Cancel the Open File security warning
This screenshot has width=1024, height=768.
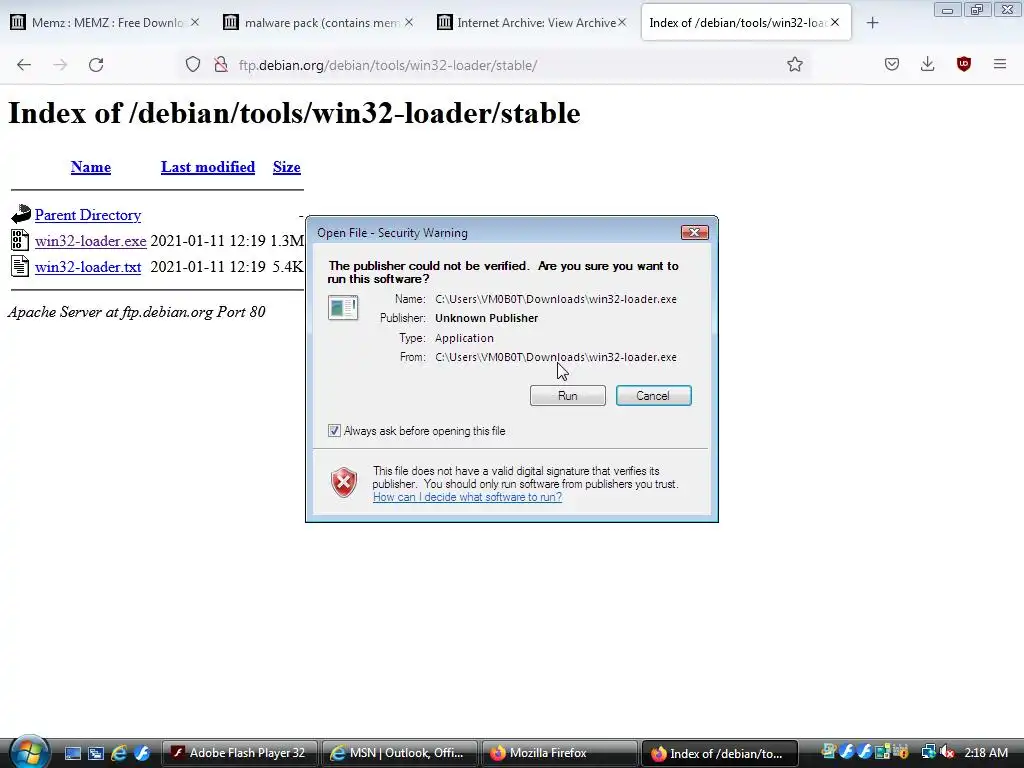[653, 396]
